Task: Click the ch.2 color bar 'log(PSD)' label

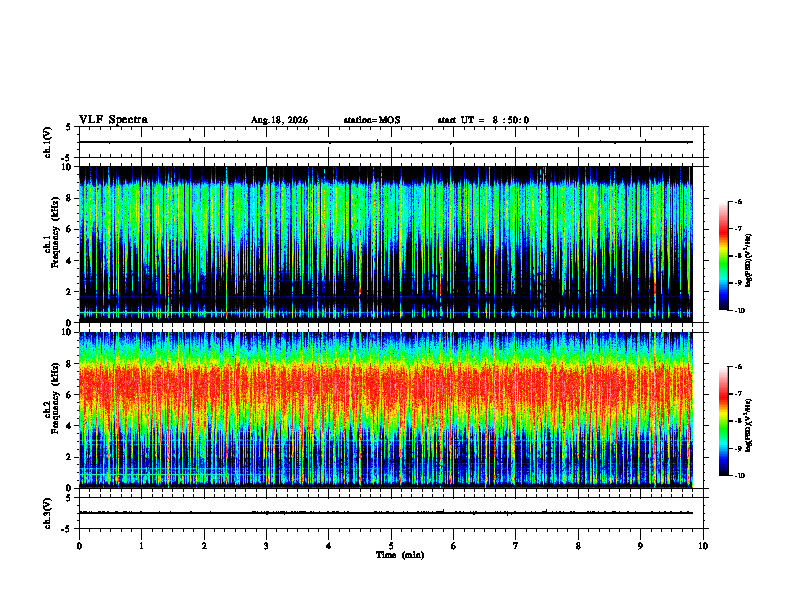Action: (749, 426)
